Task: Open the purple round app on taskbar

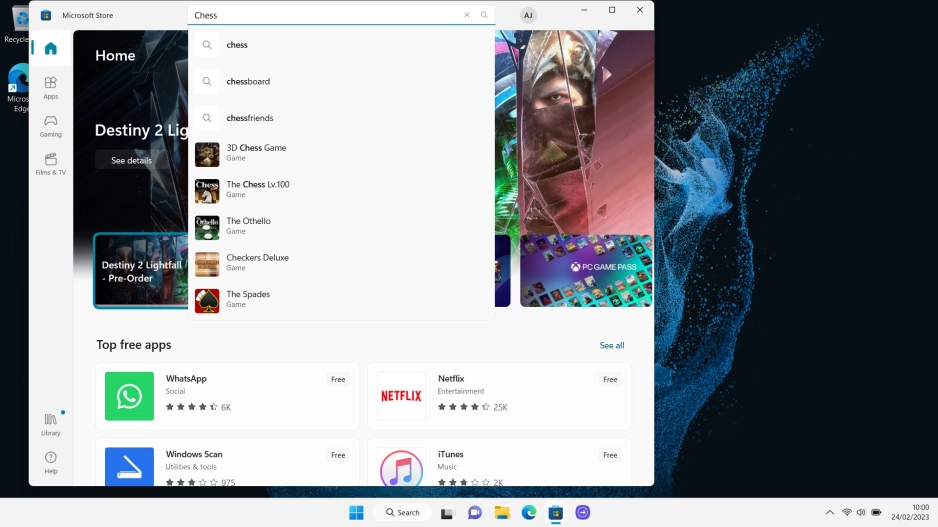Action: (x=583, y=513)
